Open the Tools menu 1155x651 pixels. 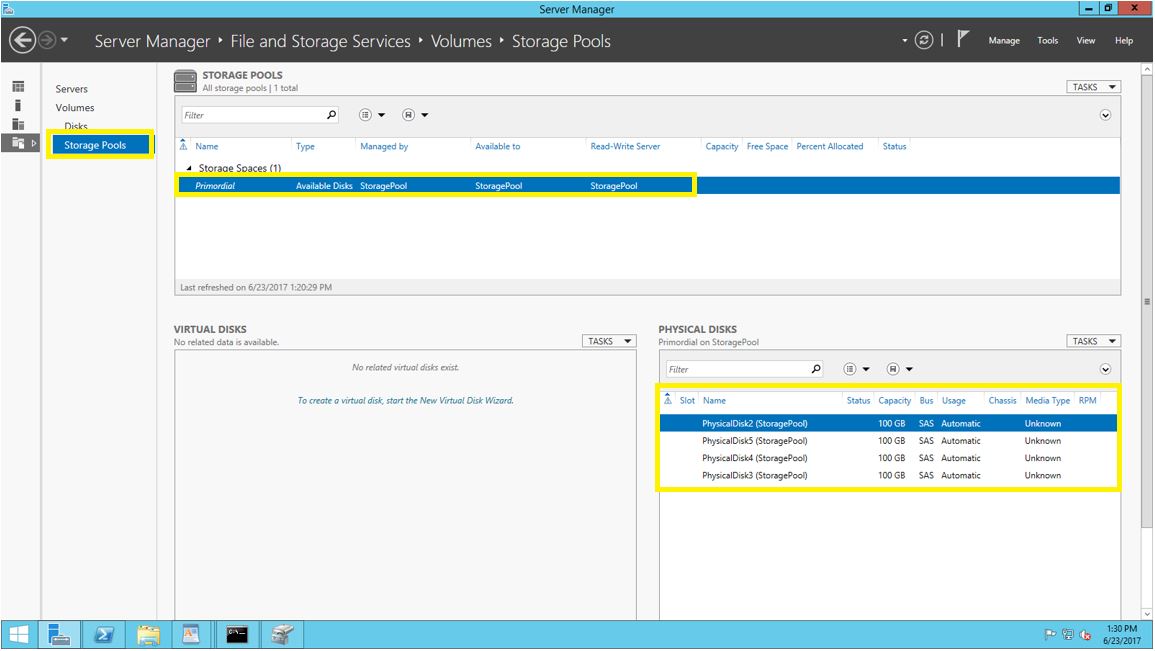tap(1047, 41)
